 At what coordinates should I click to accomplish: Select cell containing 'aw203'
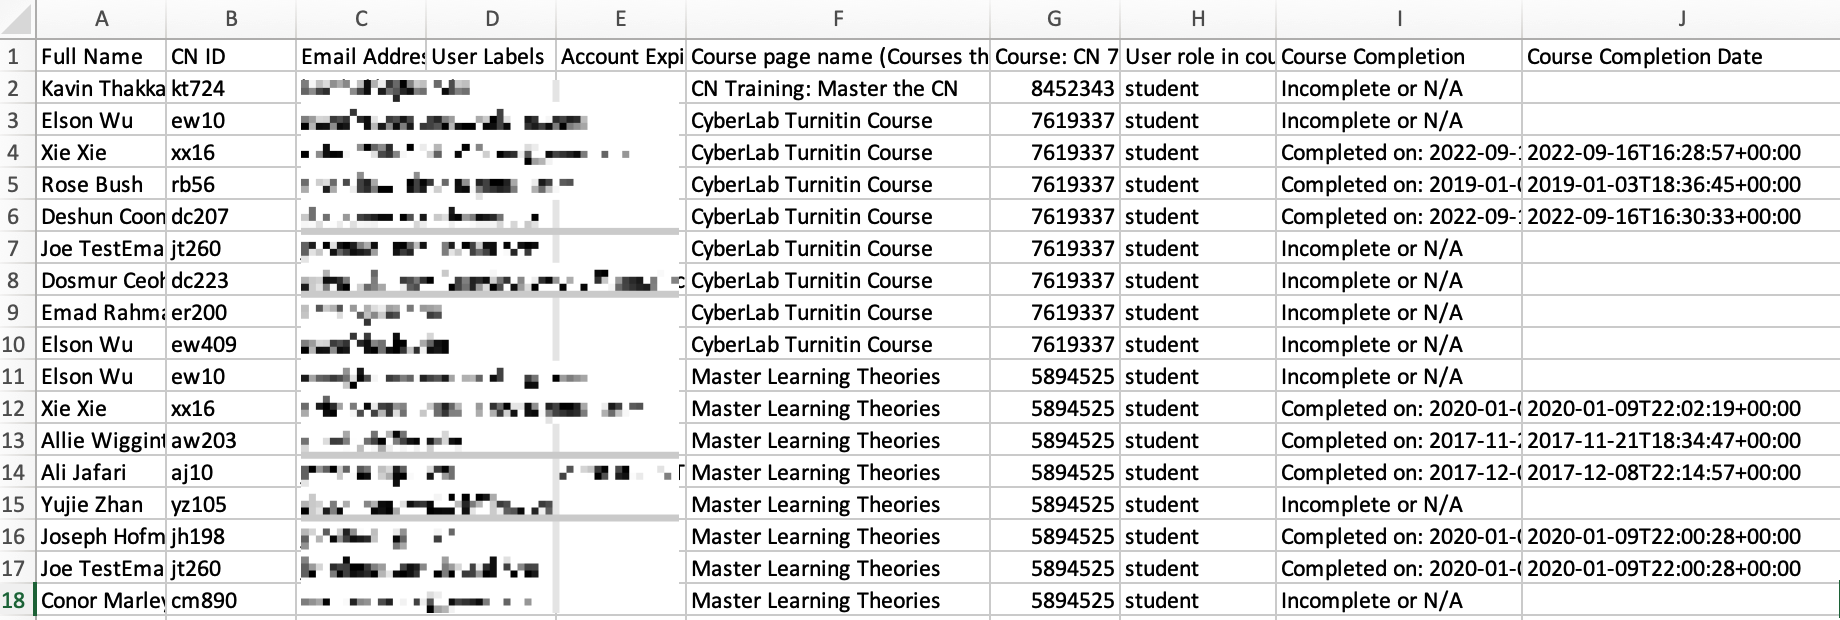pos(231,440)
